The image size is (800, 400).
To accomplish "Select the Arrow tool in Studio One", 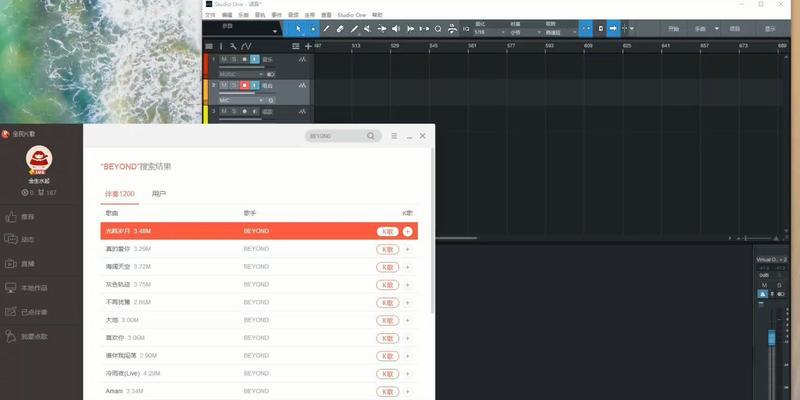I will coord(298,29).
